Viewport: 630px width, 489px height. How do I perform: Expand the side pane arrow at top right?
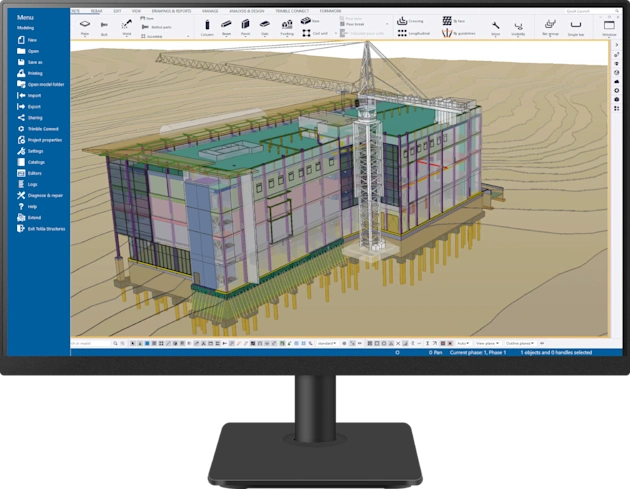pos(617,45)
